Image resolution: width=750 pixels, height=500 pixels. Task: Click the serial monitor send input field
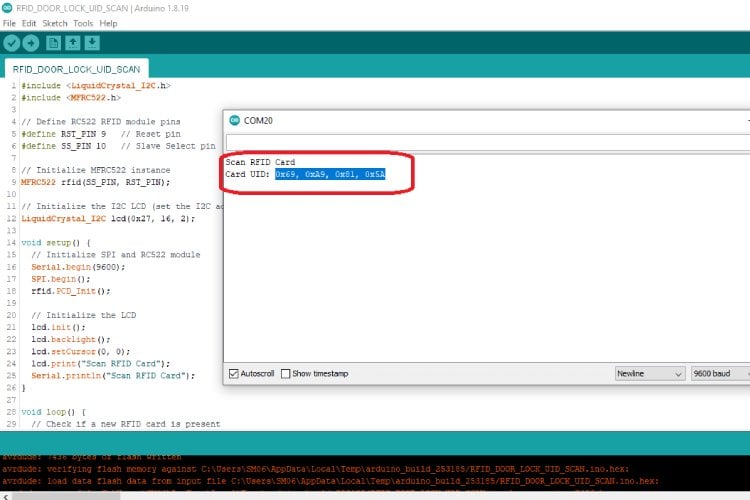click(480, 142)
